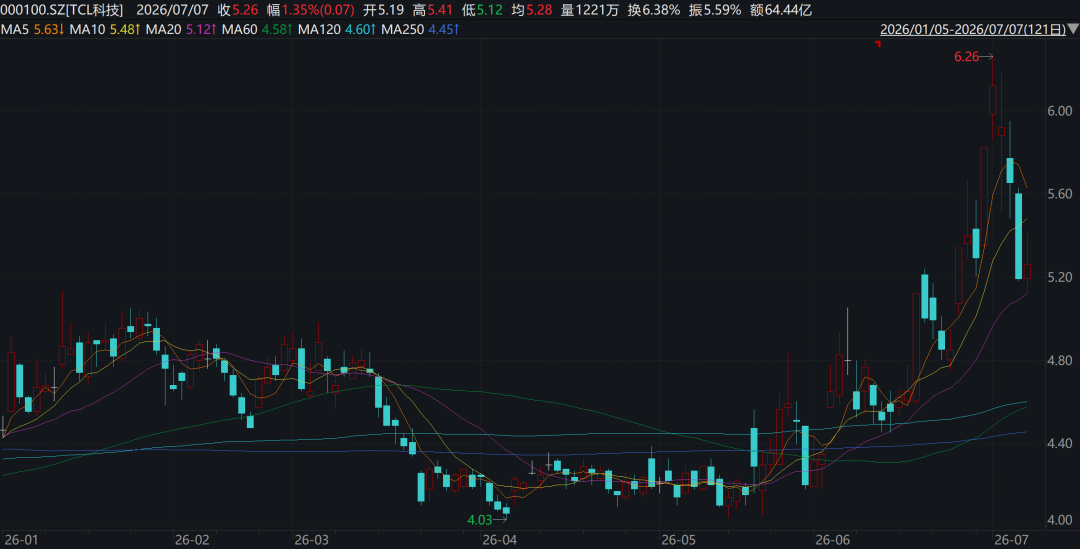
Task: Click the 26-06 date axis label
Action: [x=833, y=539]
